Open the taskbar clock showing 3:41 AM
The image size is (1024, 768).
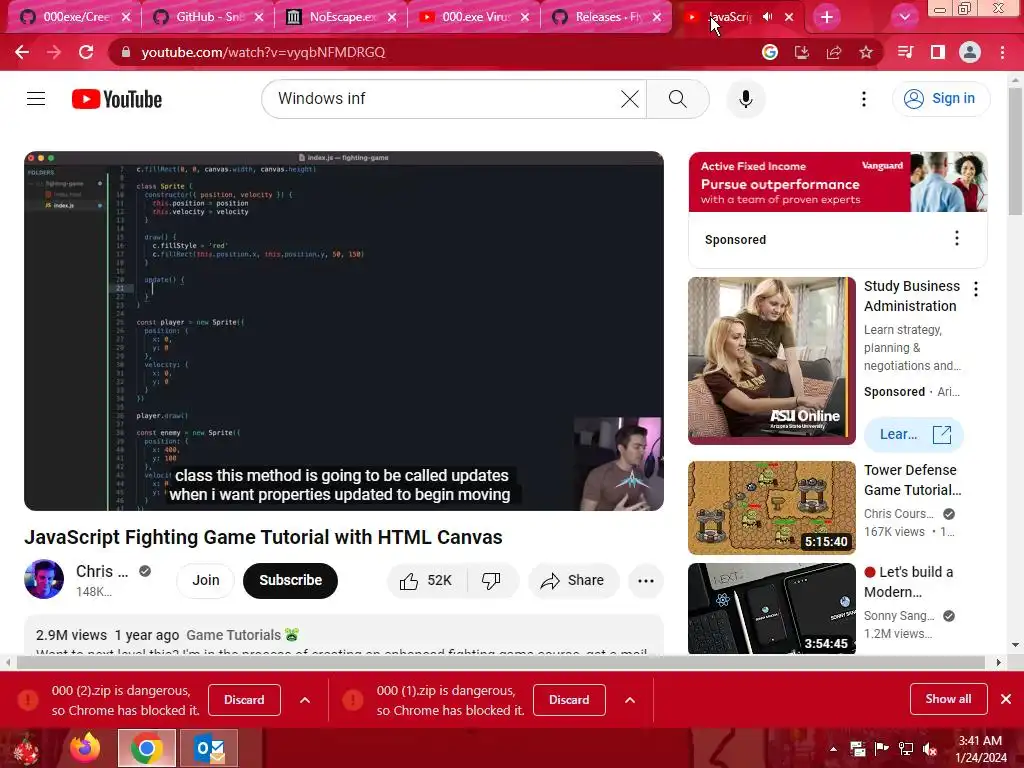point(980,749)
